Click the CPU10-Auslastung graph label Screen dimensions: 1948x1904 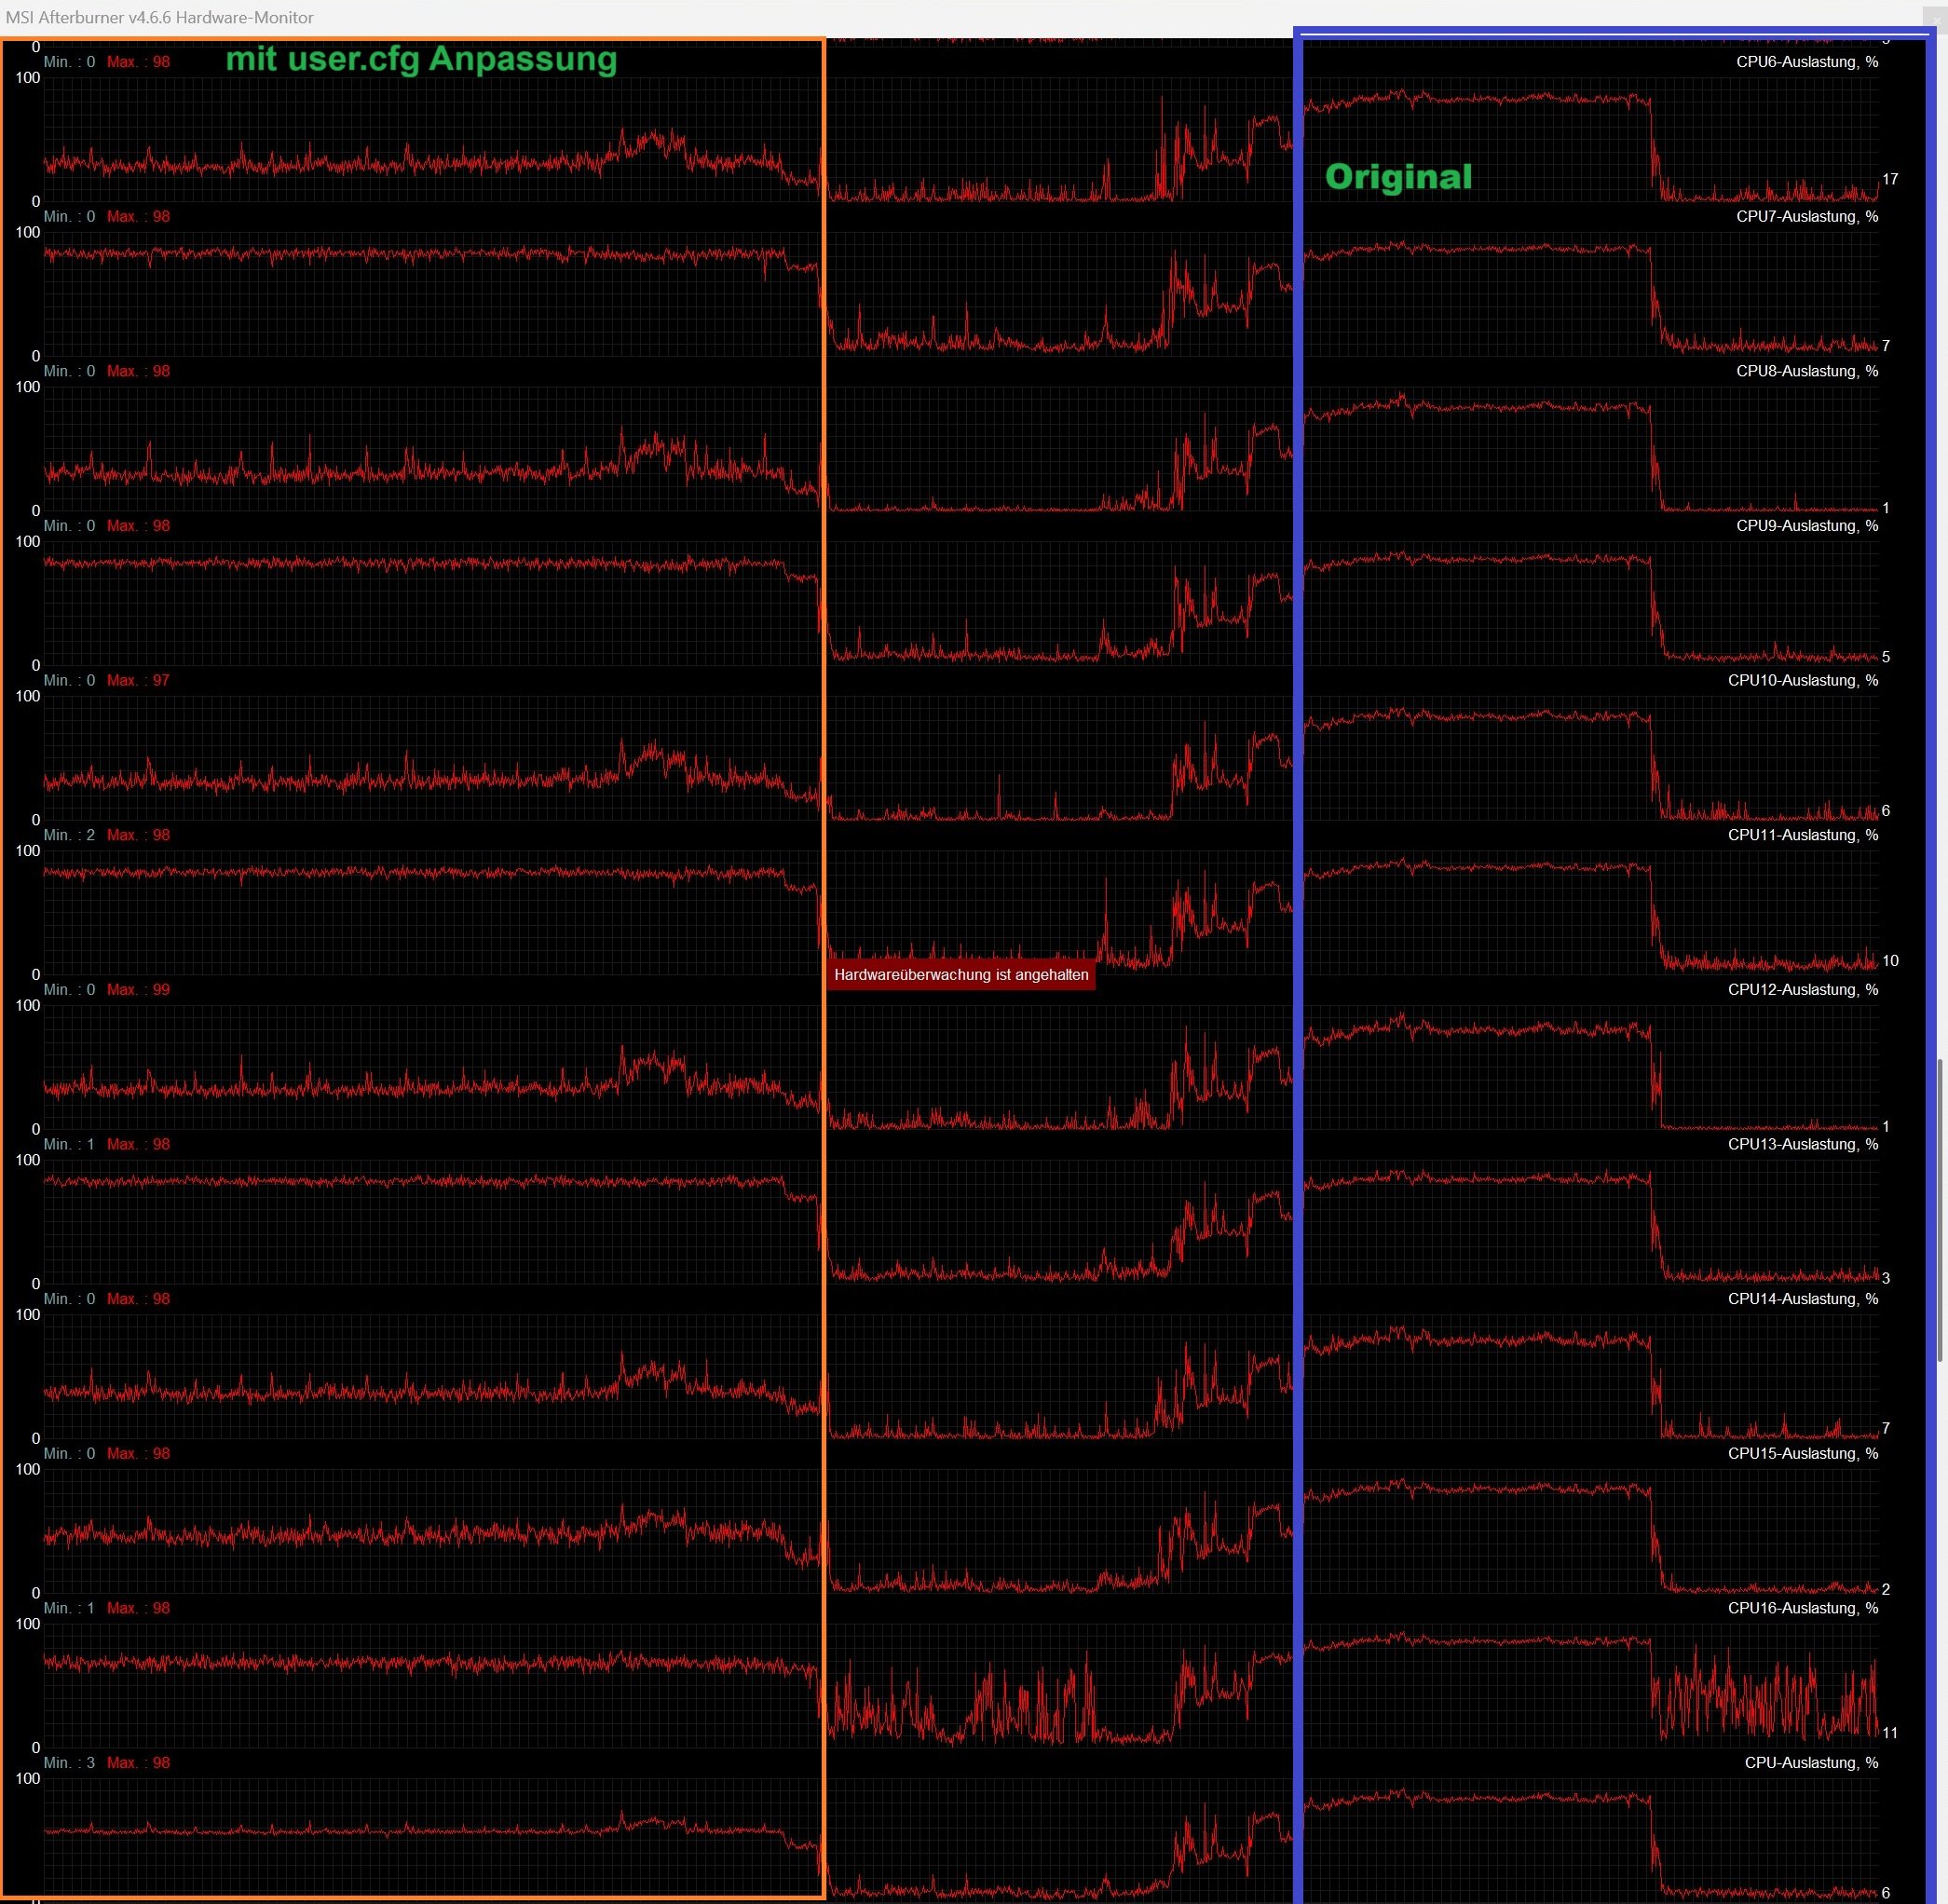click(1802, 681)
